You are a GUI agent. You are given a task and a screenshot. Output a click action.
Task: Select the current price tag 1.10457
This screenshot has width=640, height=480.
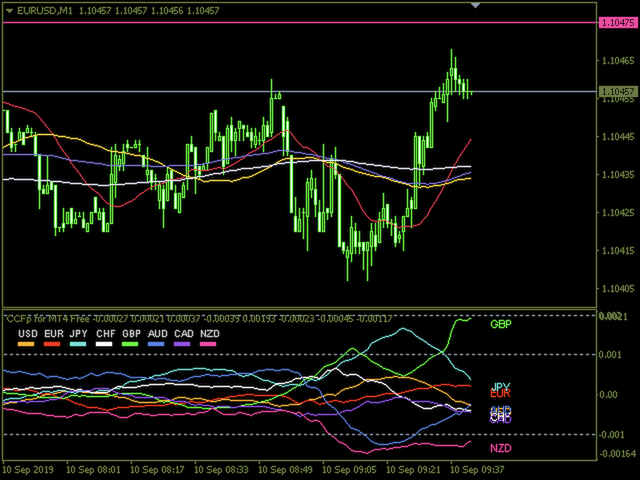[618, 92]
